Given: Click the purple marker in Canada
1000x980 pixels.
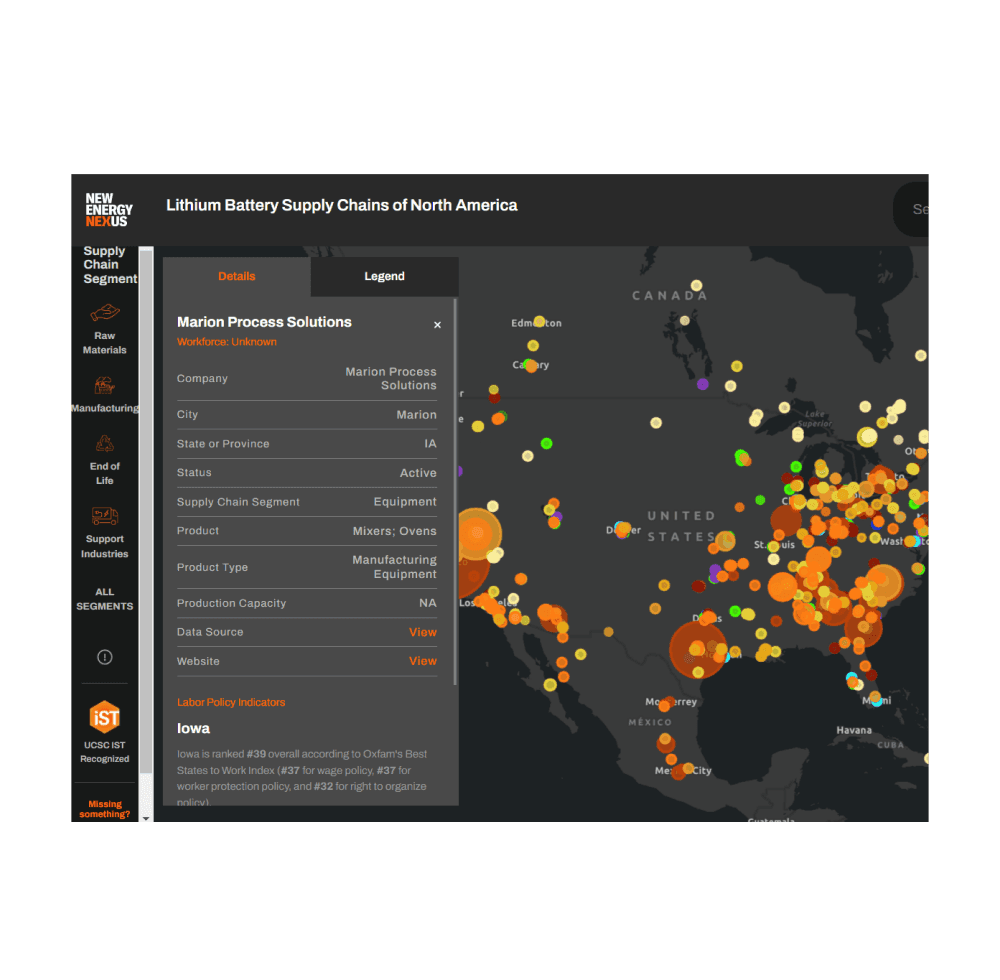Looking at the screenshot, I should tap(703, 384).
